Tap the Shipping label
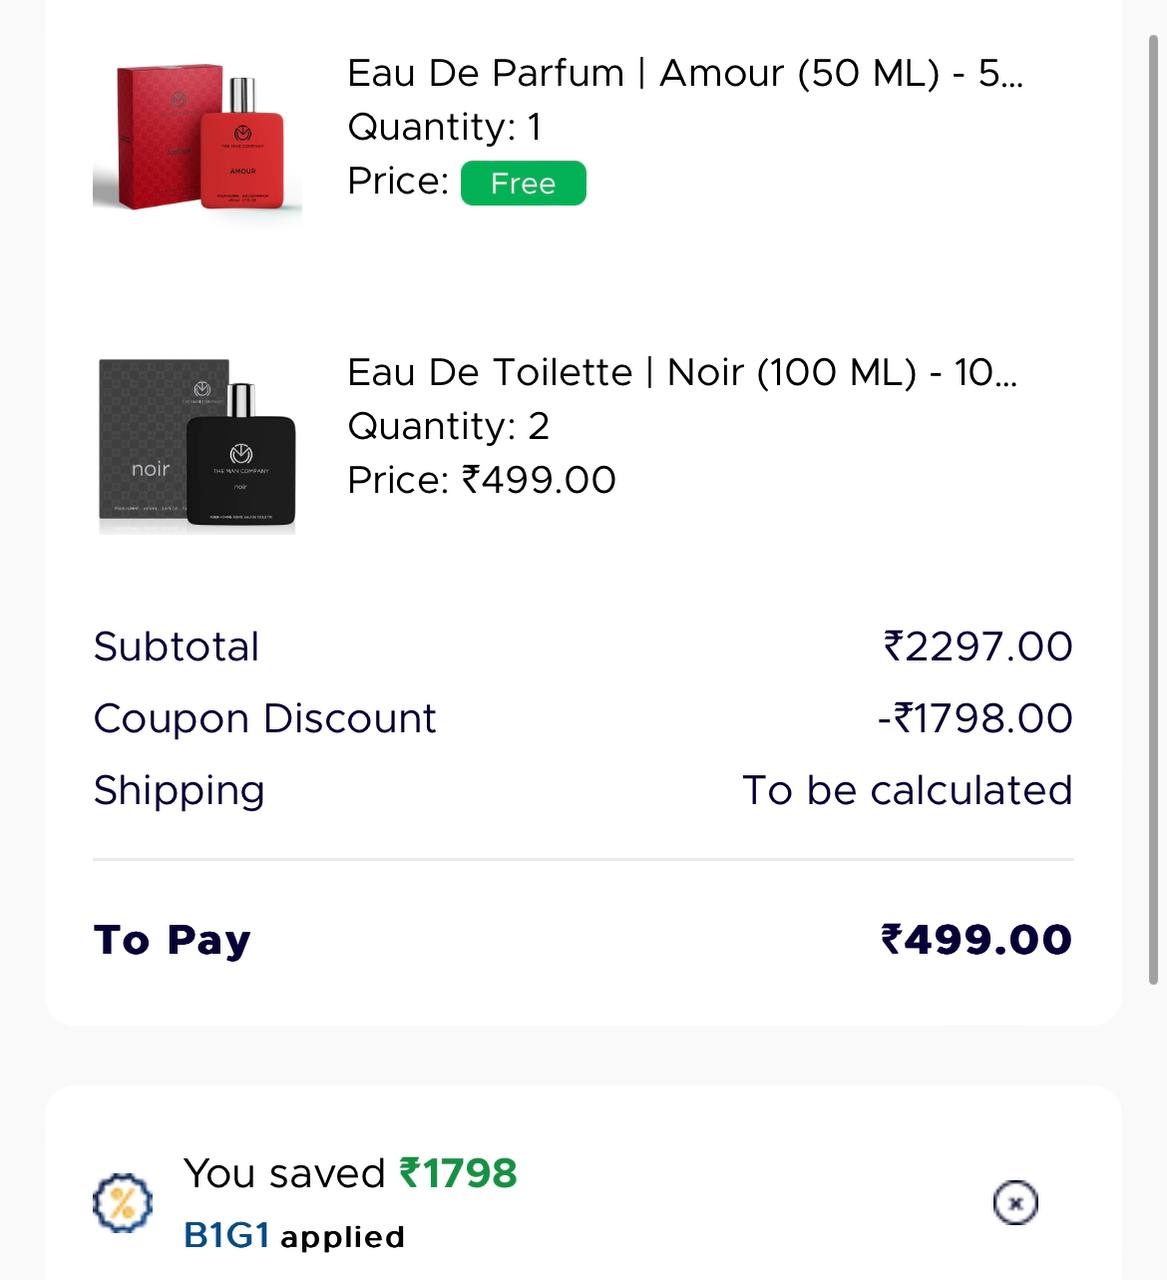 coord(179,790)
